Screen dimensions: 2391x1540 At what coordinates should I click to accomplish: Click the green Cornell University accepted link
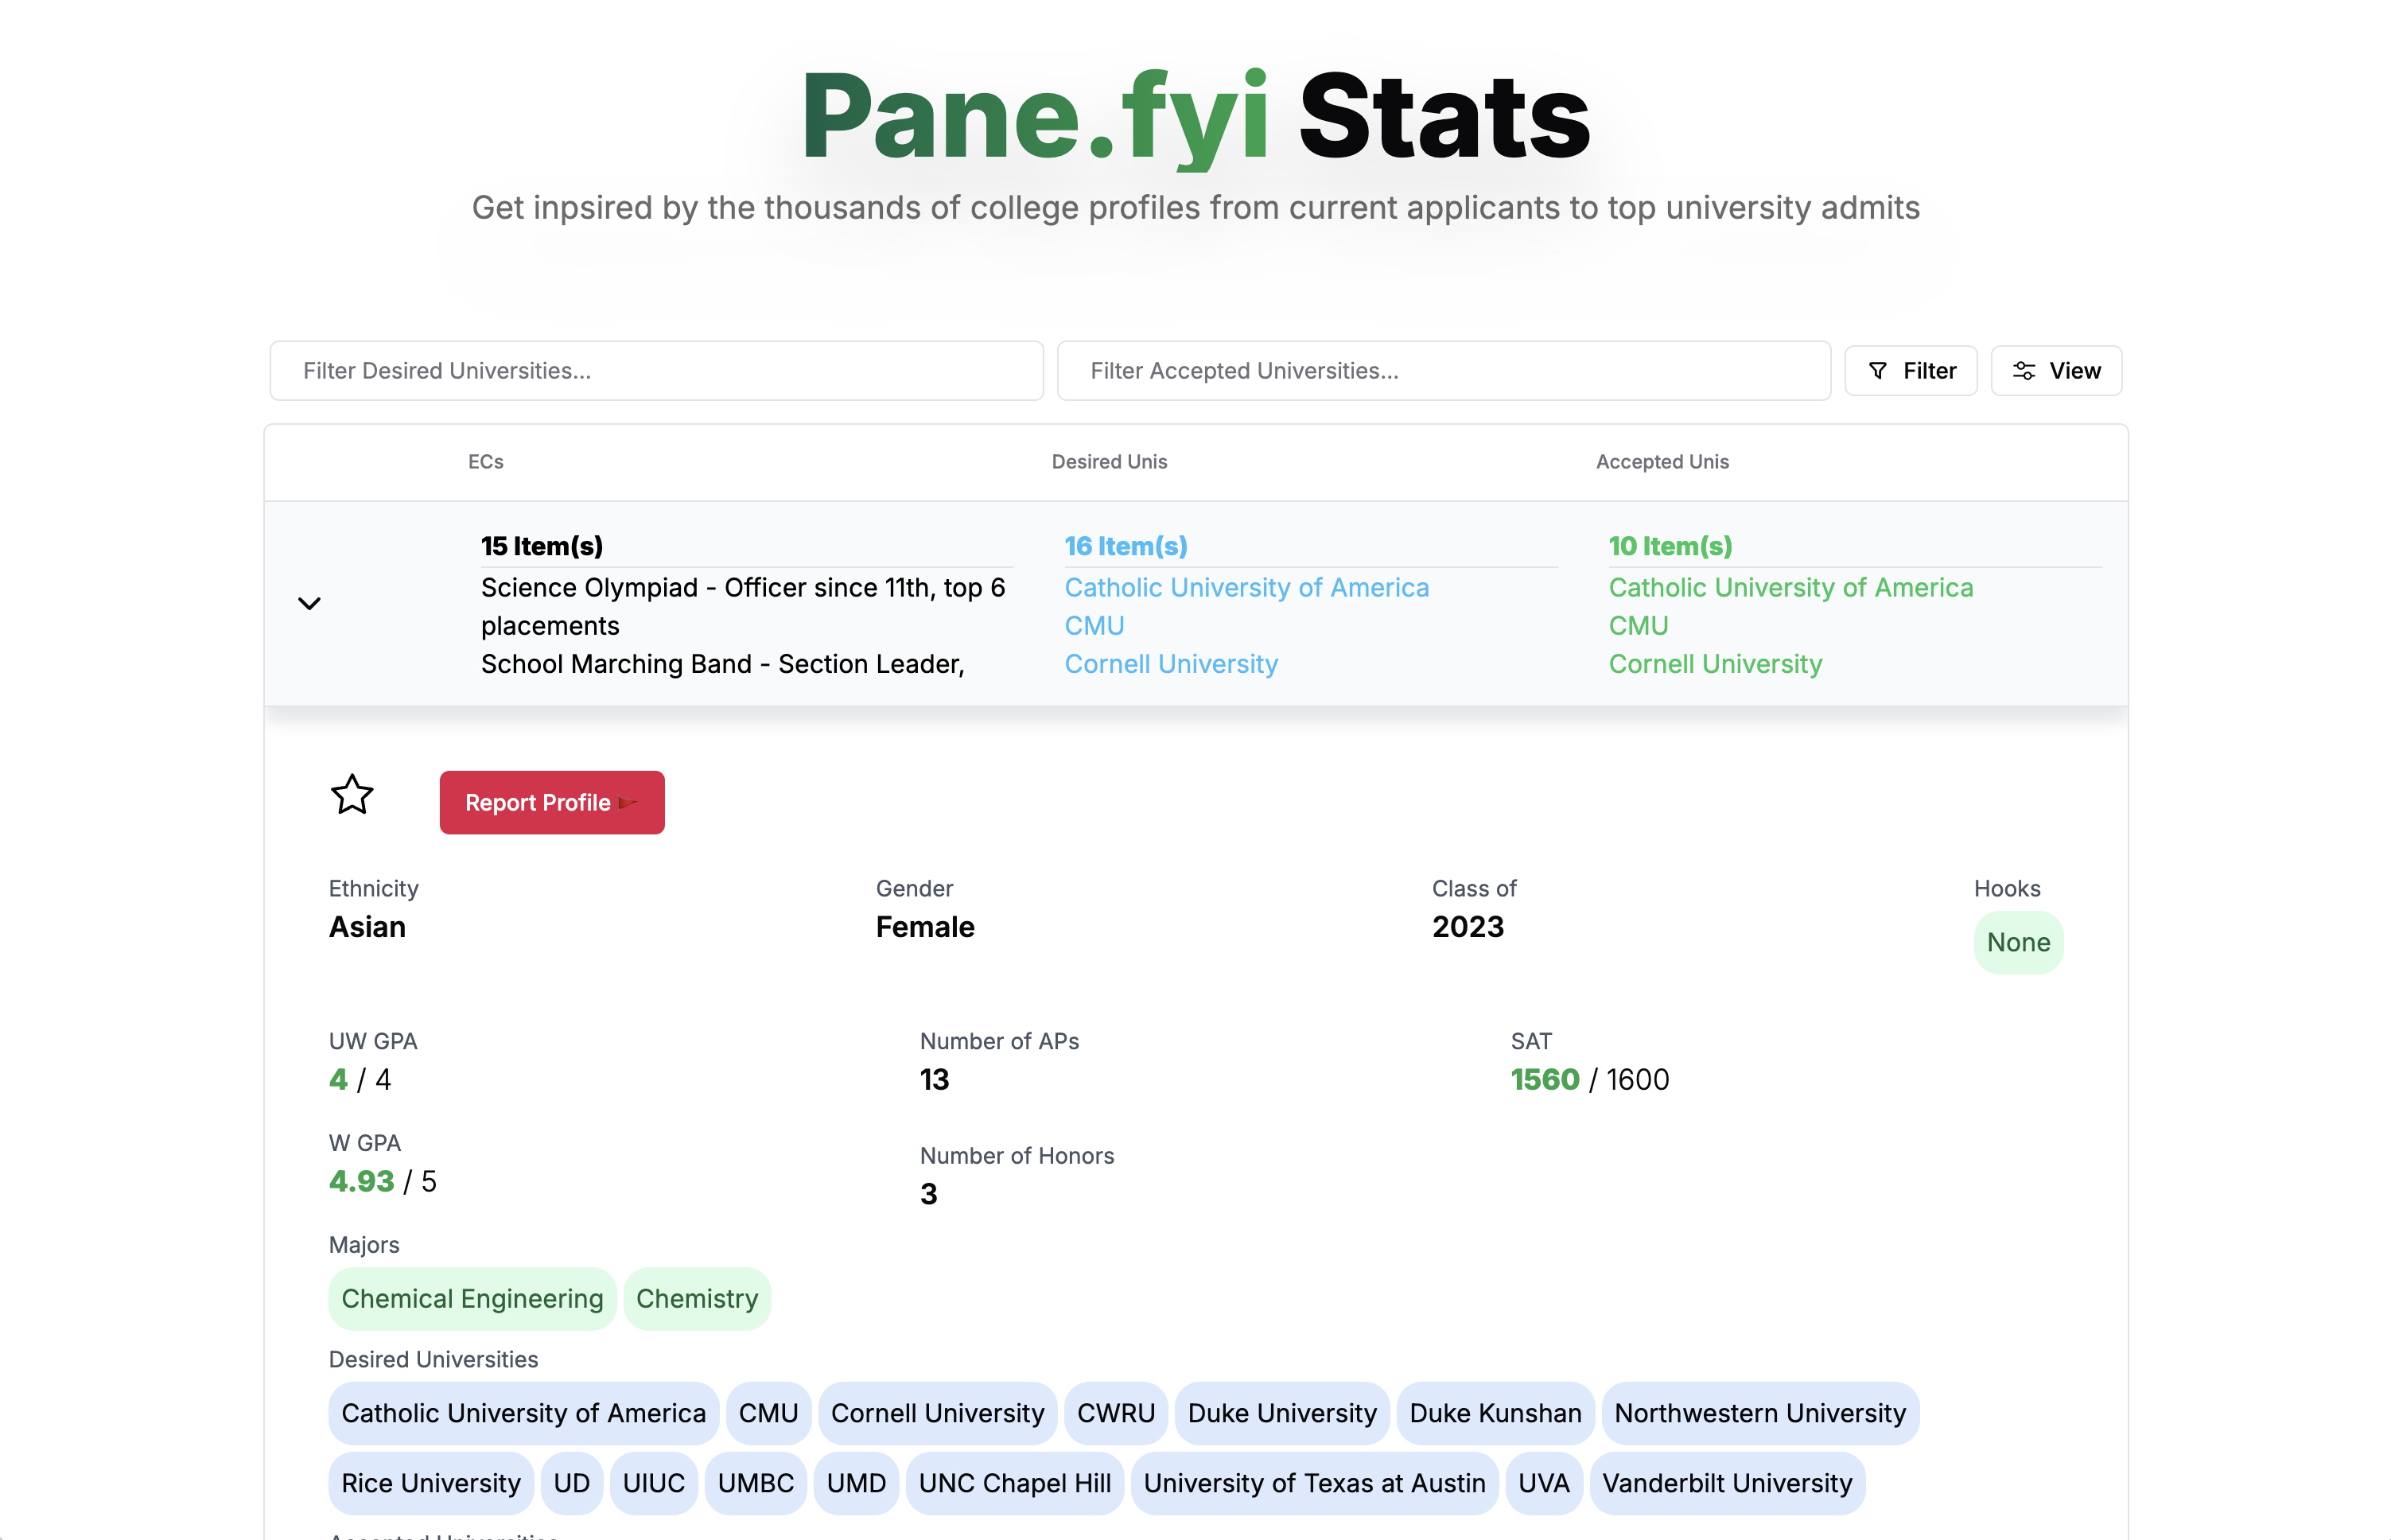1715,664
